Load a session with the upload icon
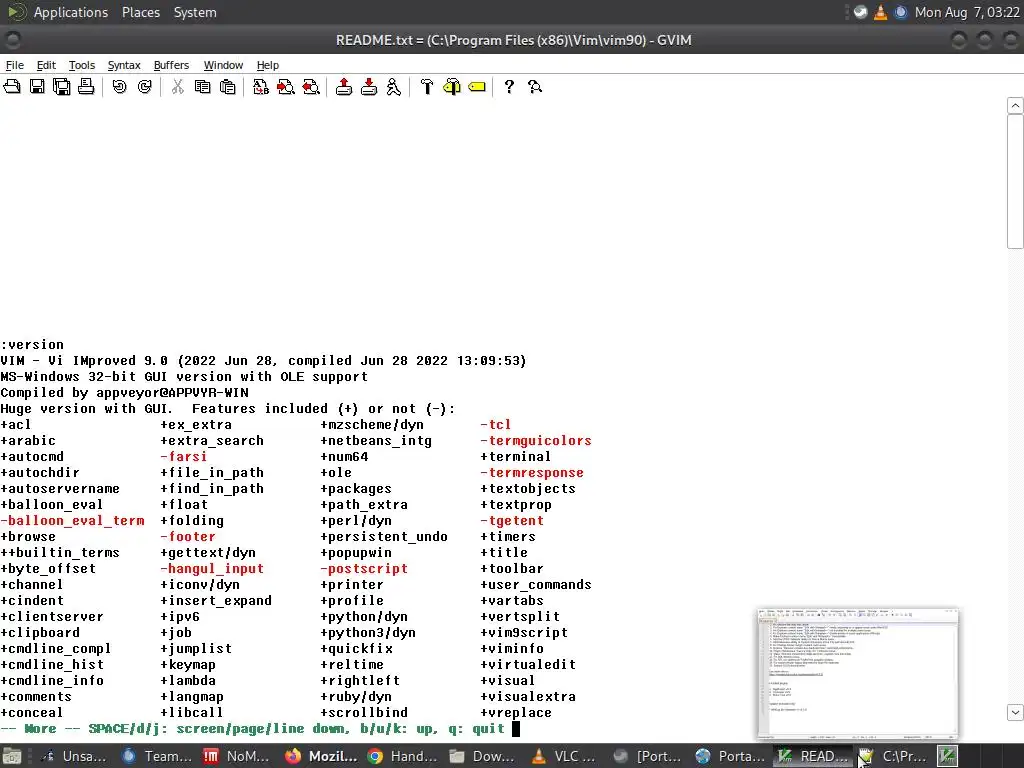Viewport: 1024px width, 768px height. click(x=344, y=87)
